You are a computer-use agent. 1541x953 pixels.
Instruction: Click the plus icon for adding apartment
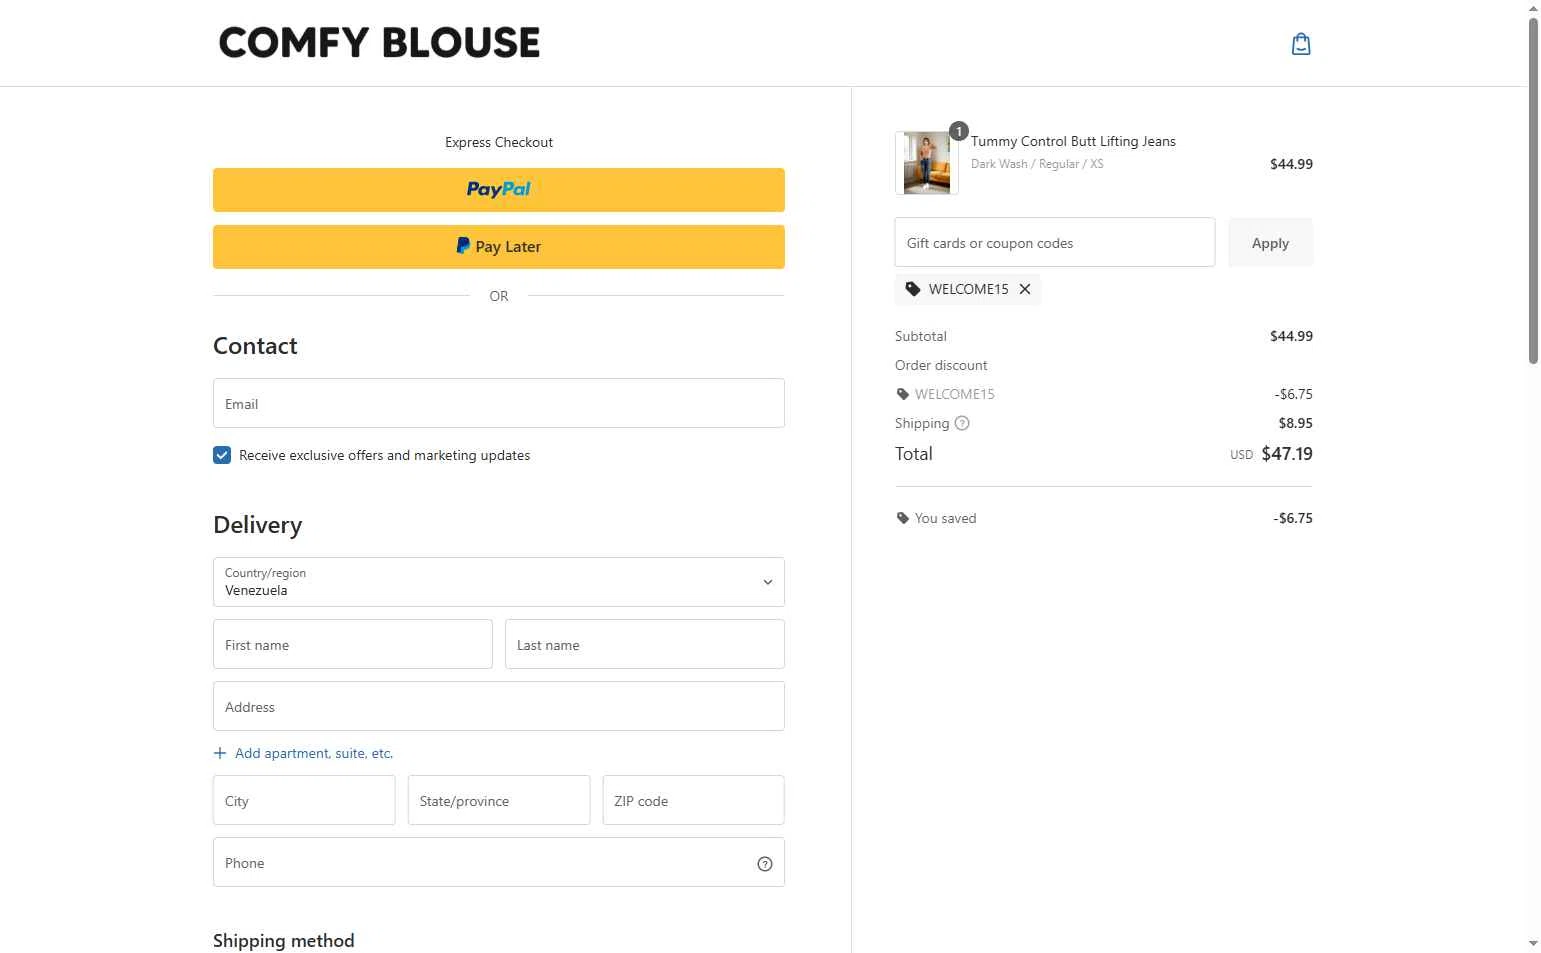tap(220, 753)
